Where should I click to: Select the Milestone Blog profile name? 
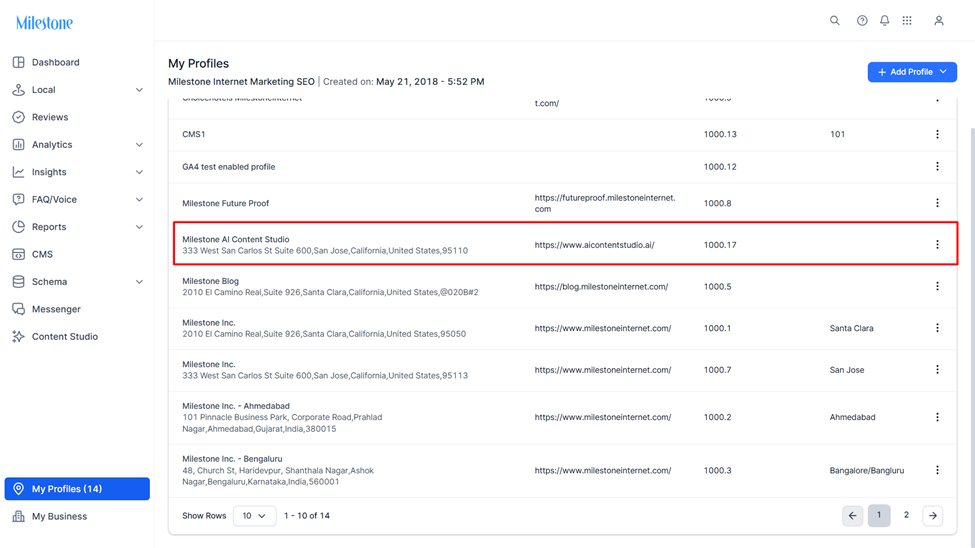pos(210,281)
